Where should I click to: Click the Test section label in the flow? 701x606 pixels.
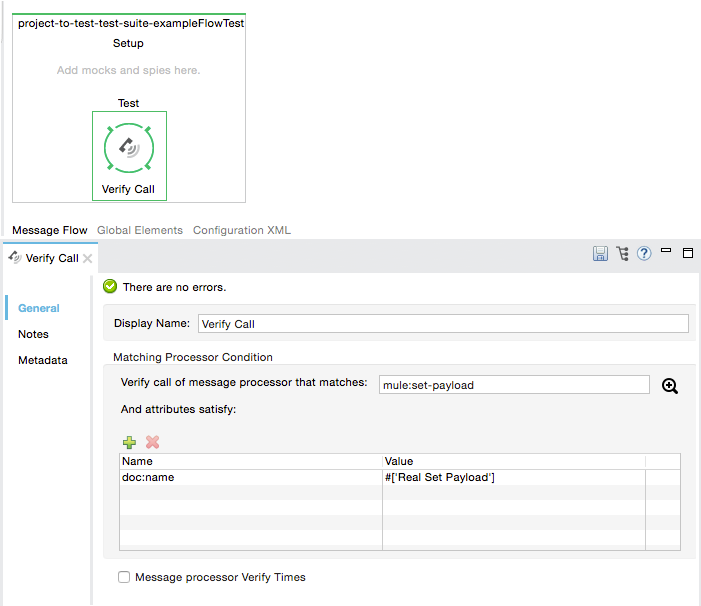pyautogui.click(x=128, y=103)
